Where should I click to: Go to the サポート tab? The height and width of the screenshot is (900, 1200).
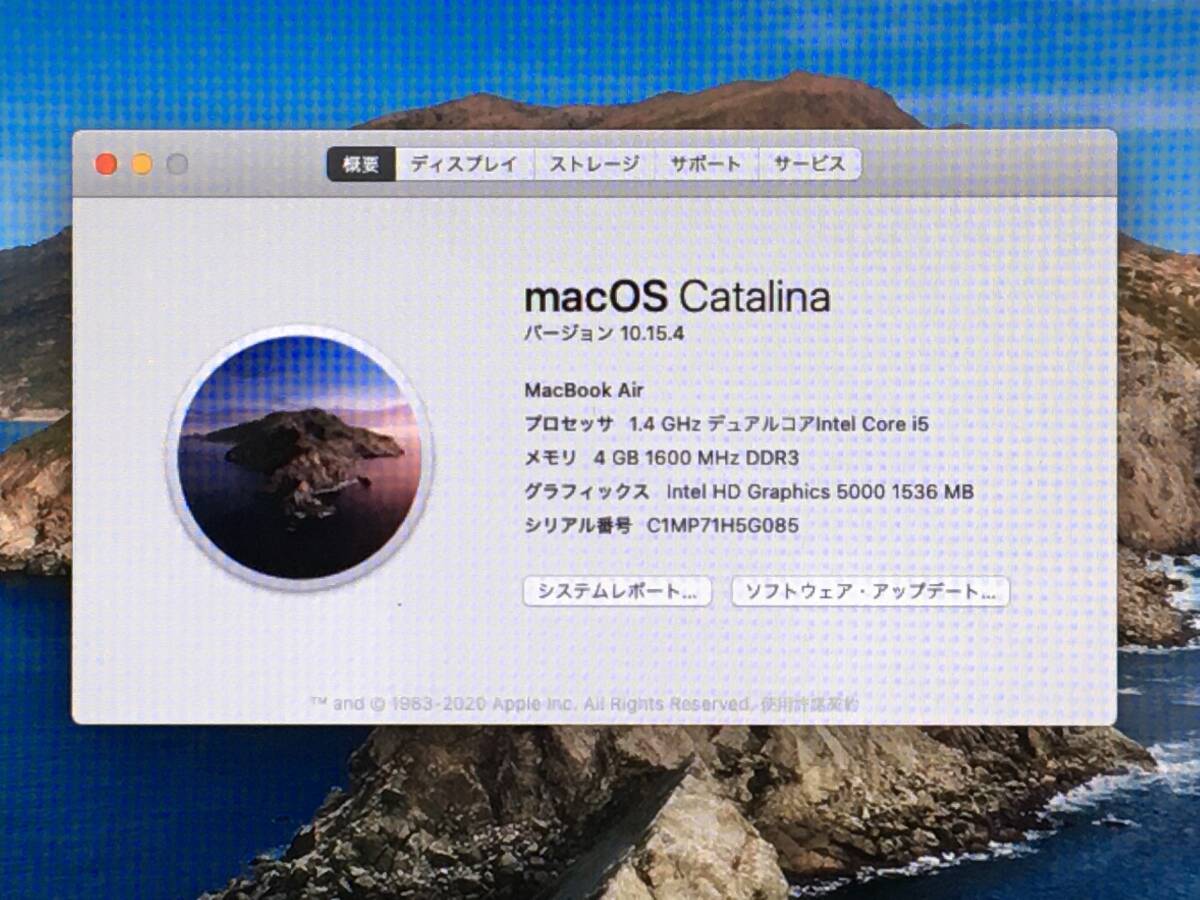coord(706,164)
